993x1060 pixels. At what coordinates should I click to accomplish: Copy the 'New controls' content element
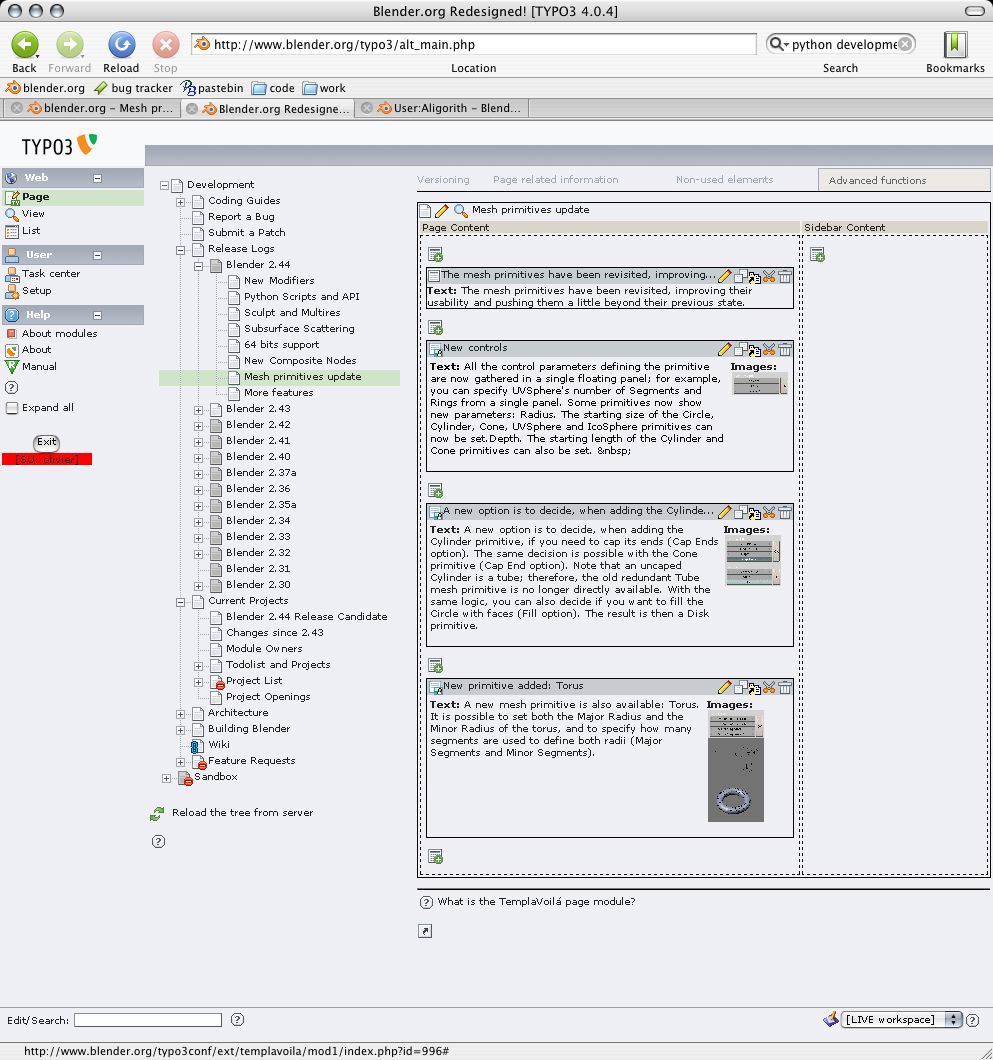[740, 349]
